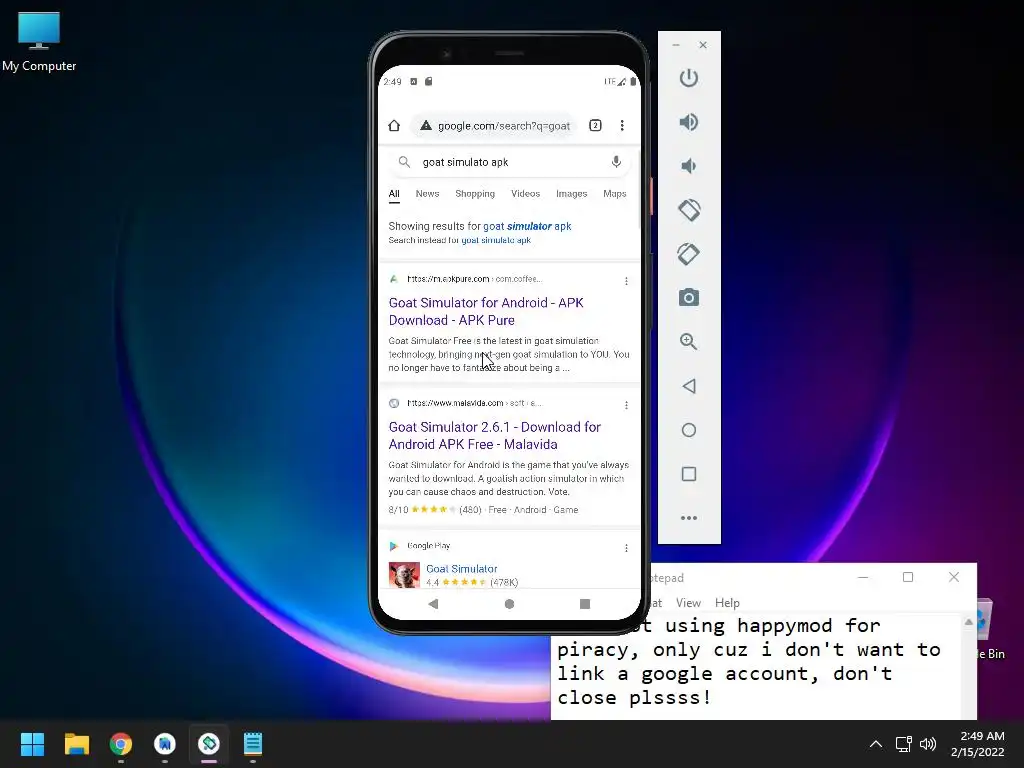Open Notepad View menu
Screen dimensions: 1024x768
click(688, 603)
